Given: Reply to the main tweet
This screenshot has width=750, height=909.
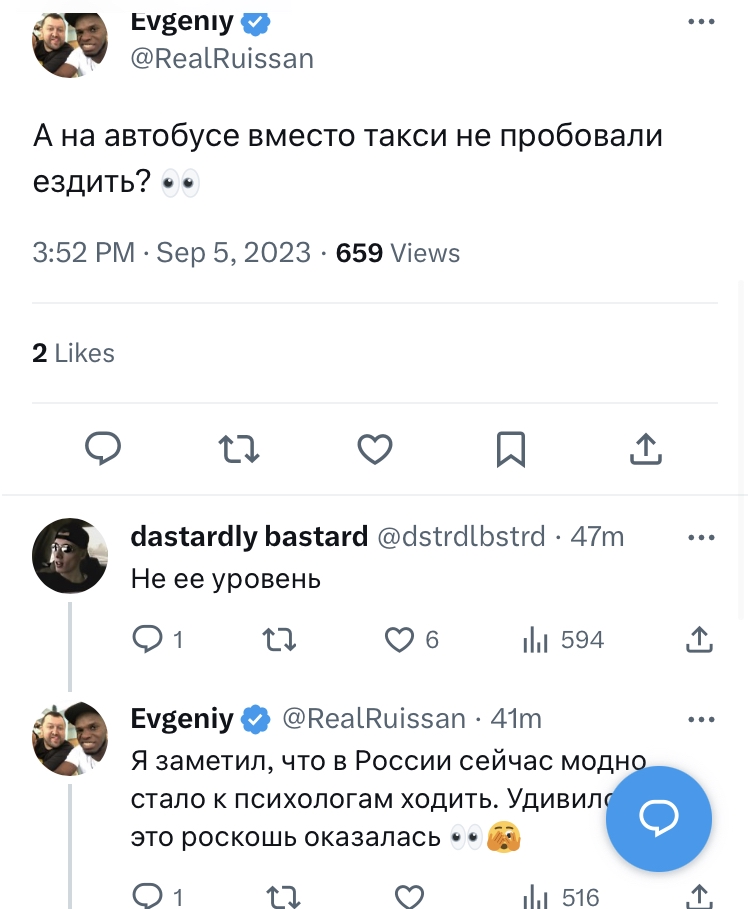Looking at the screenshot, I should coord(102,449).
